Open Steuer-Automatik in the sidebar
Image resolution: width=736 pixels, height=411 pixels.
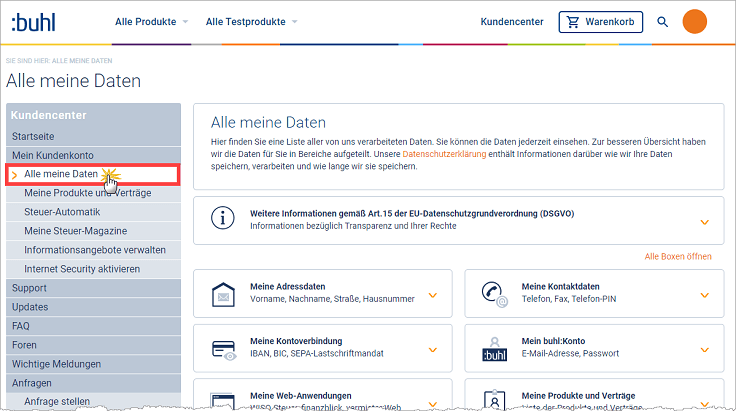click(93, 212)
